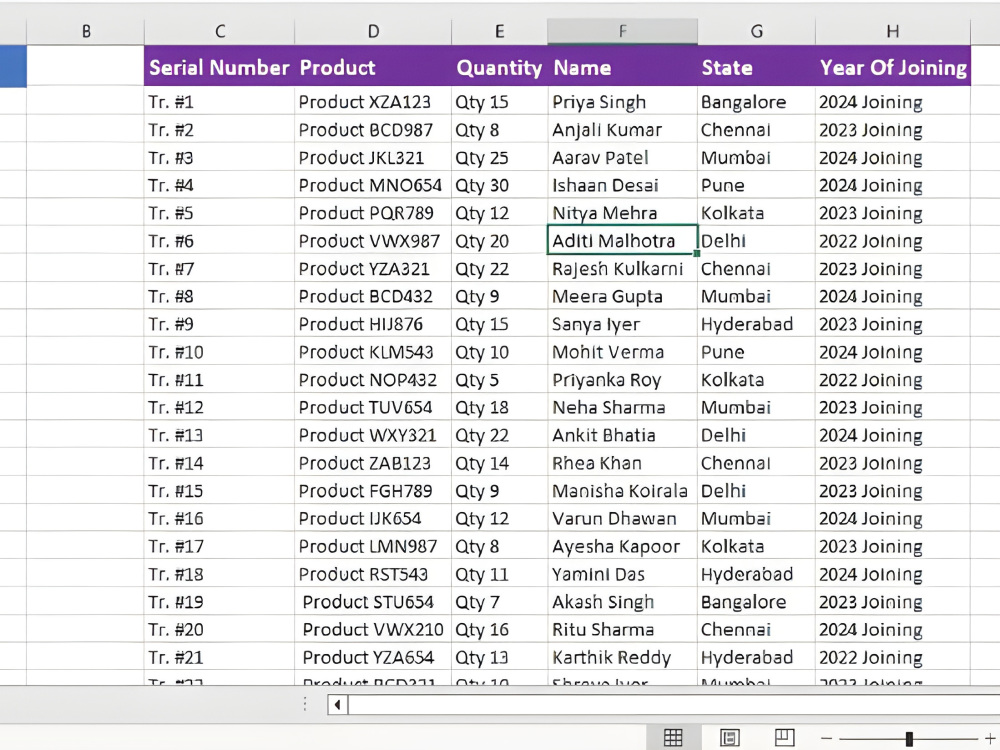Click the State header cell
Viewport: 1000px width, 750px height.
pyautogui.click(x=756, y=67)
